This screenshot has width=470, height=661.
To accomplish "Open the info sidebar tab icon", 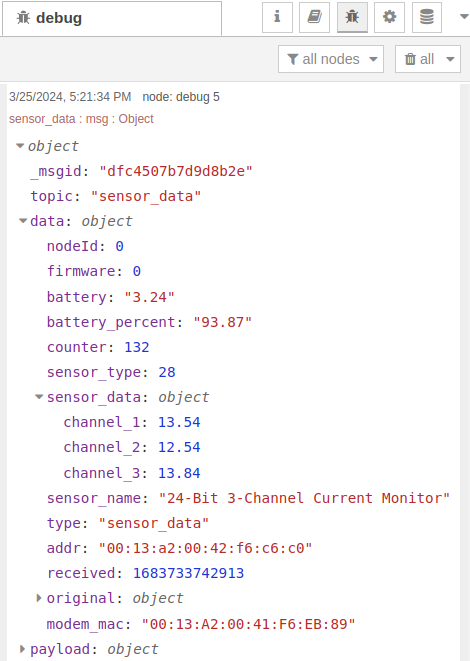I will coord(277,17).
